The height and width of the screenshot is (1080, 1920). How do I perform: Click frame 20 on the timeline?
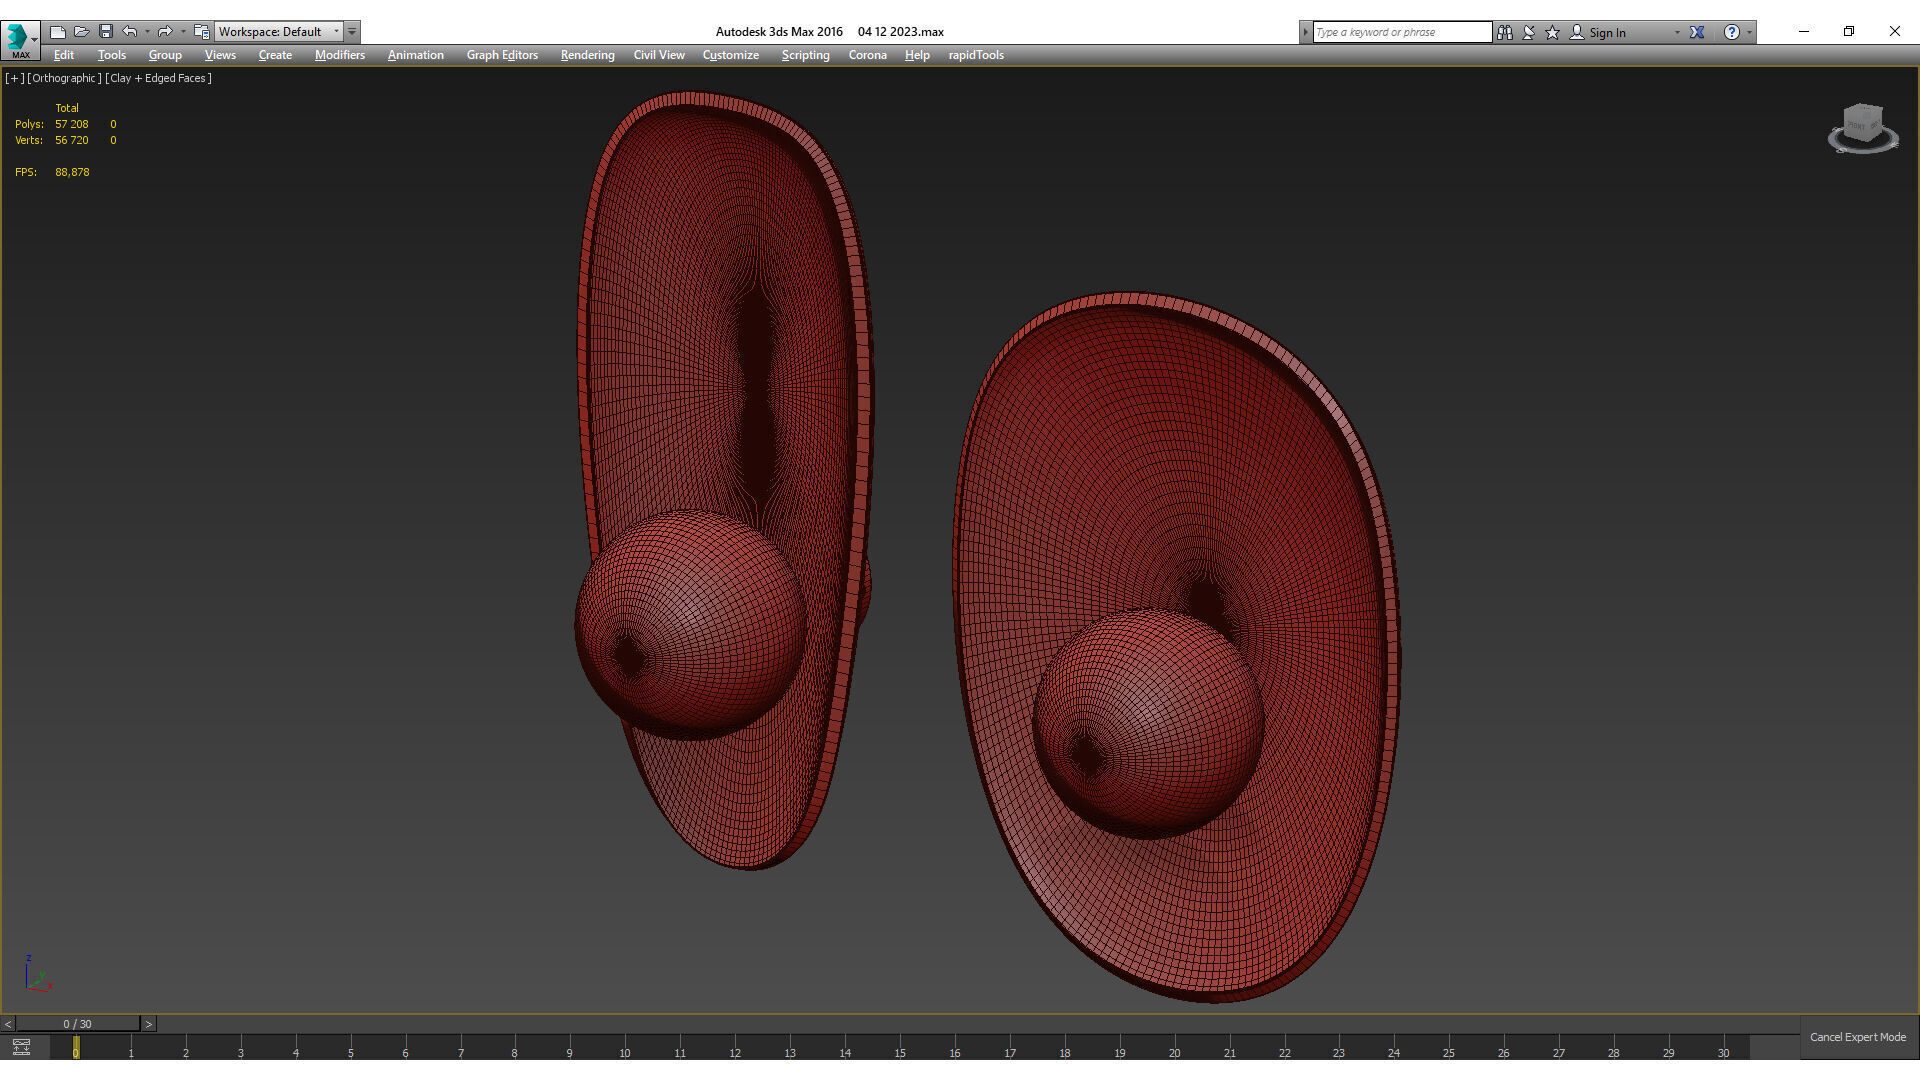[1174, 1052]
